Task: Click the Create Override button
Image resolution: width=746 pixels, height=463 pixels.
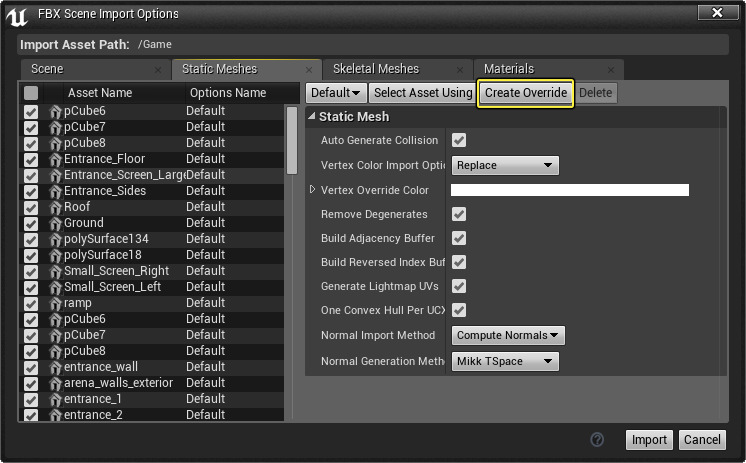Action: pos(526,93)
